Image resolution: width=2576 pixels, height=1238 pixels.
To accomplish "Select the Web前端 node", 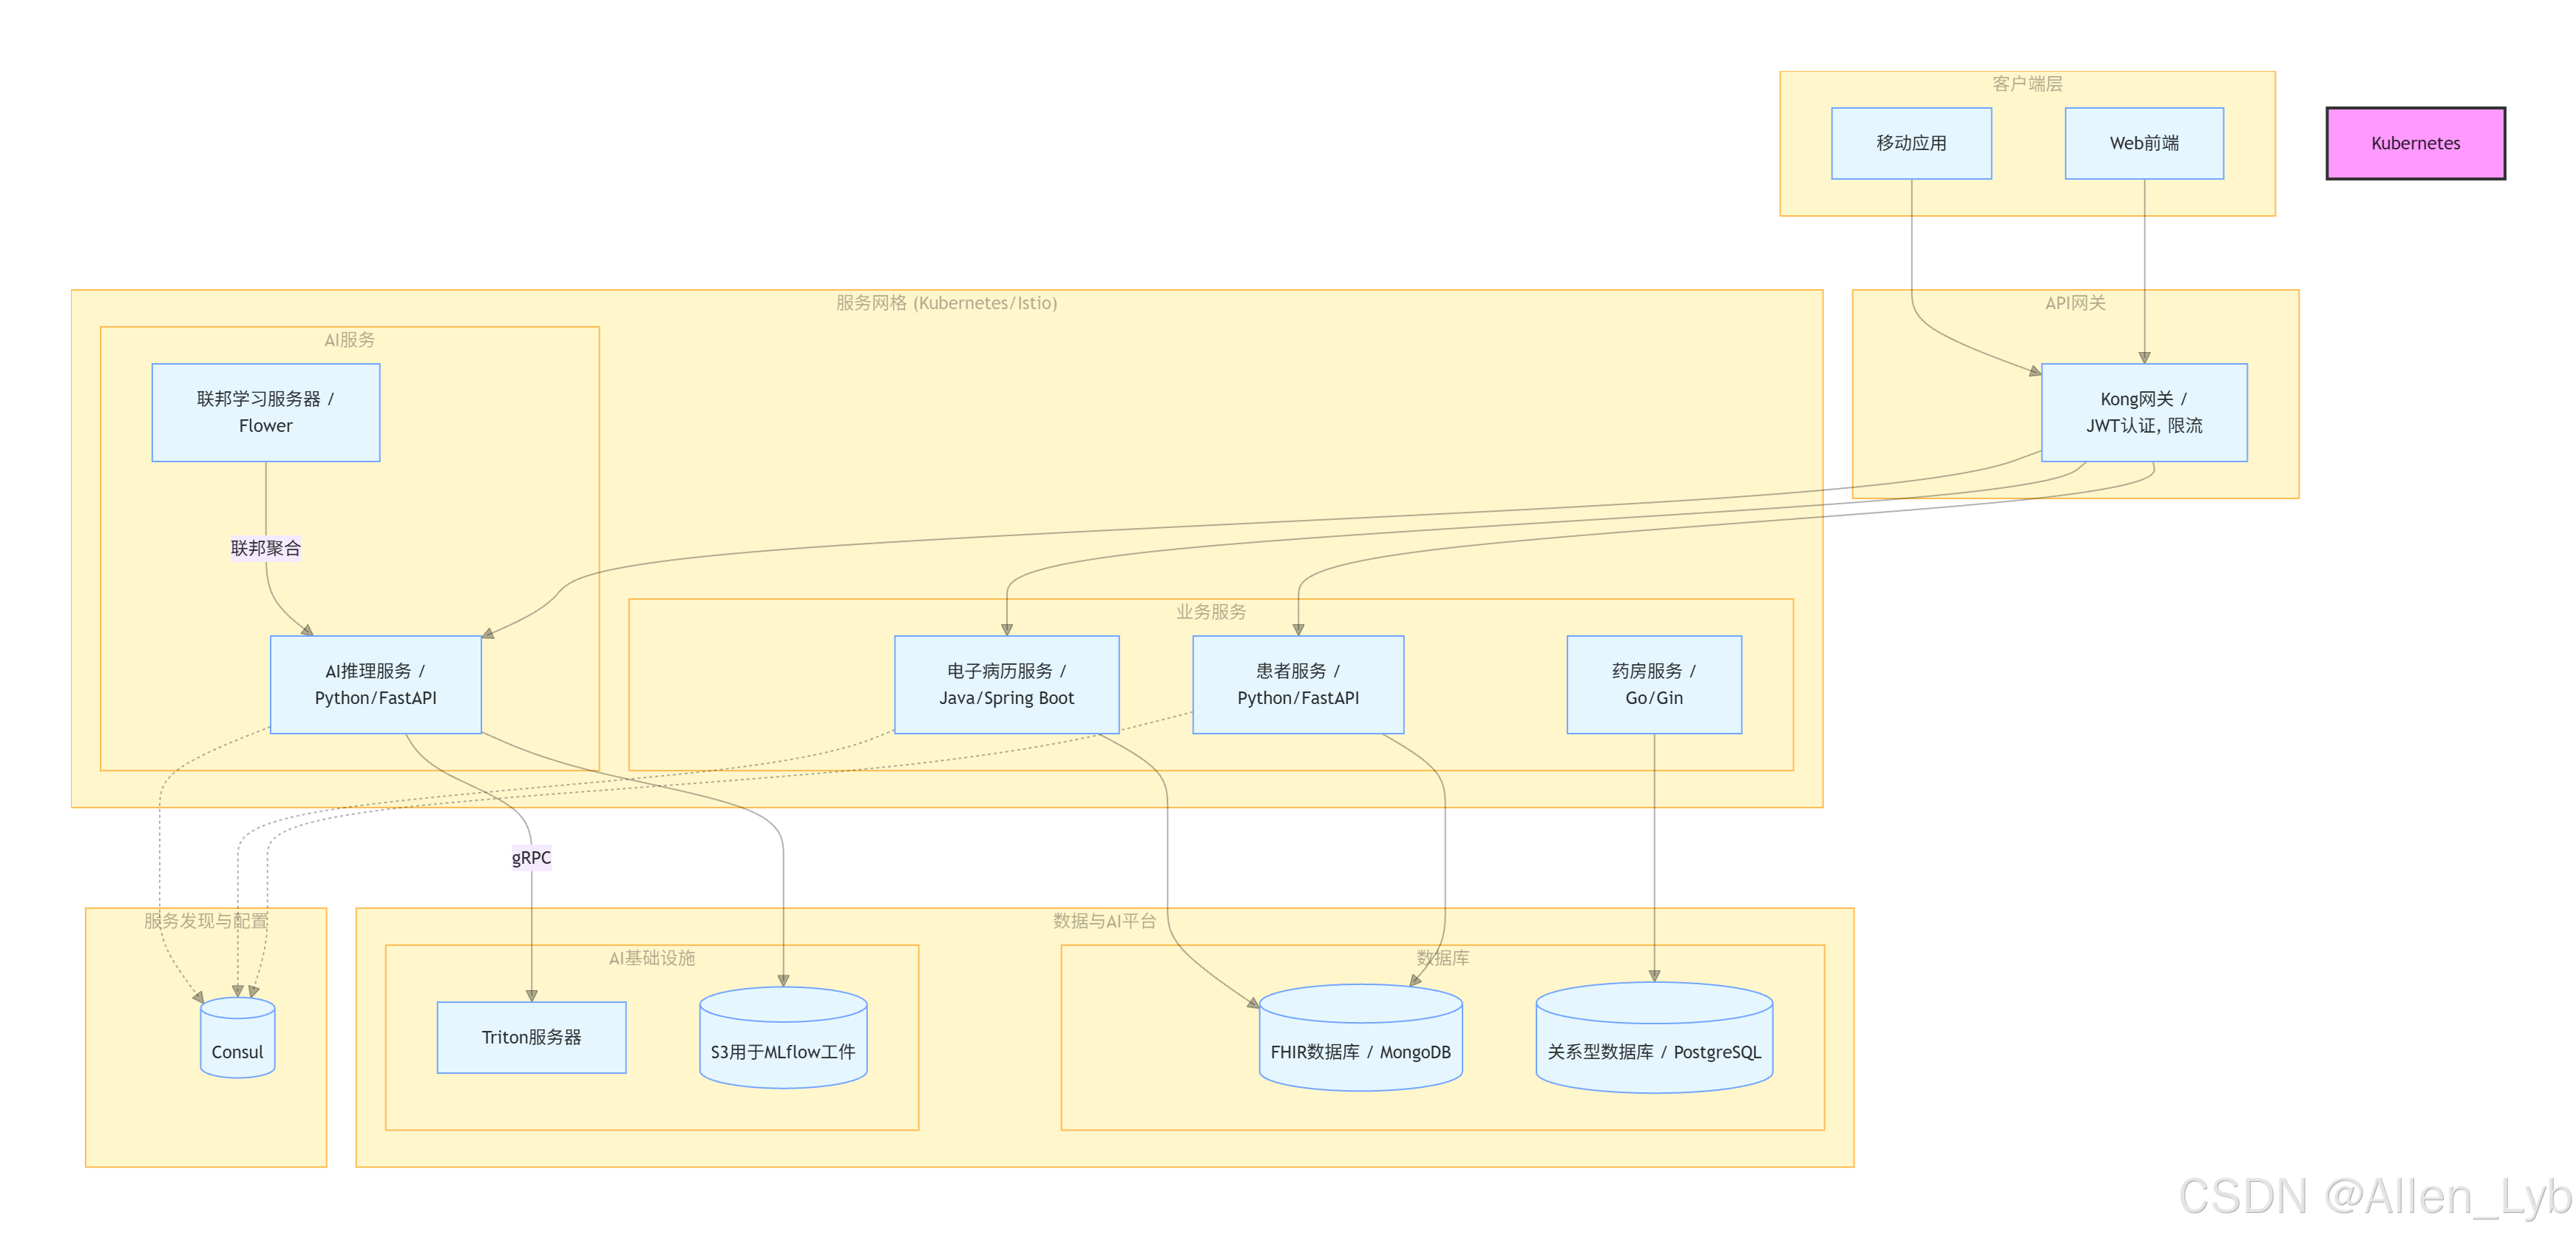I will (2144, 143).
